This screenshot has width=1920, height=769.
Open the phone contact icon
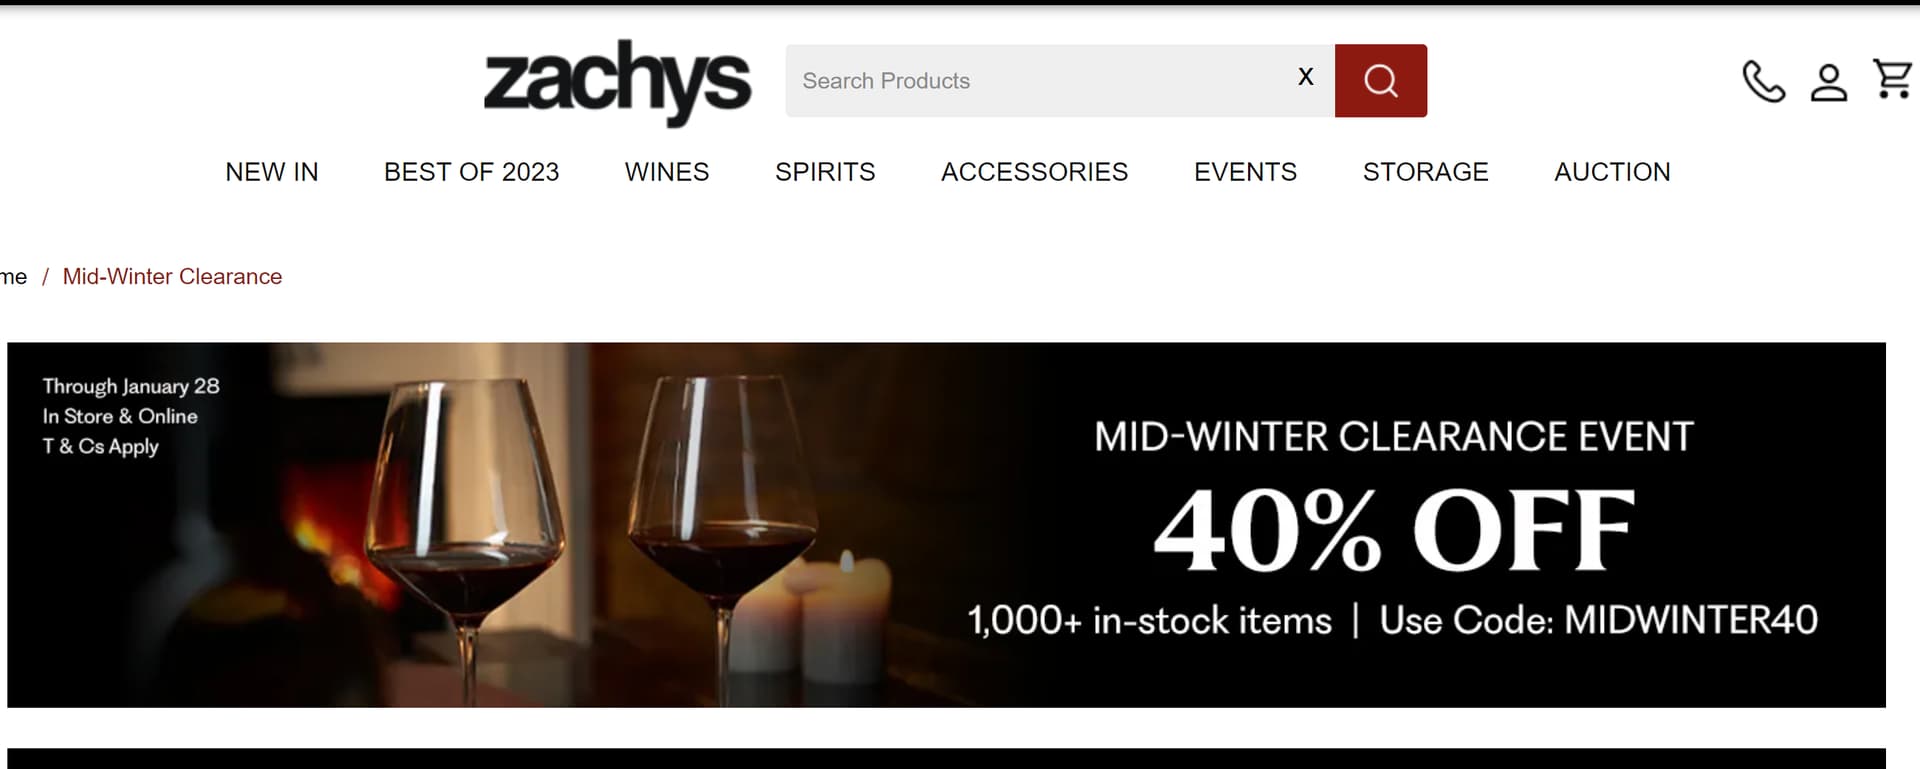[1763, 81]
